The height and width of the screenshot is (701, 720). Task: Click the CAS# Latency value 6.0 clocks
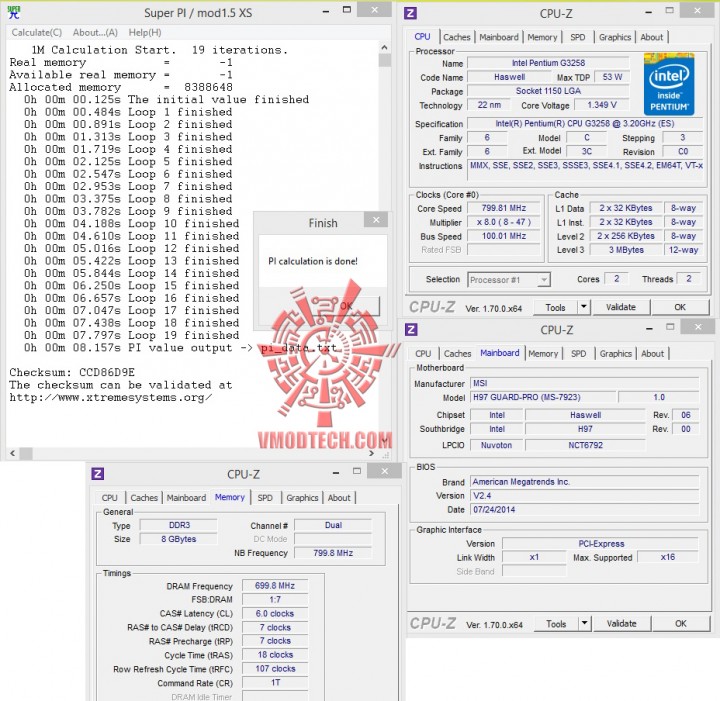pyautogui.click(x=275, y=613)
